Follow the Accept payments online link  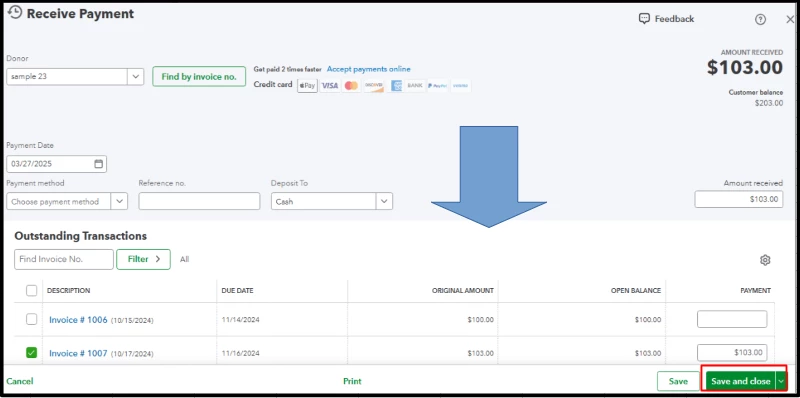368,69
